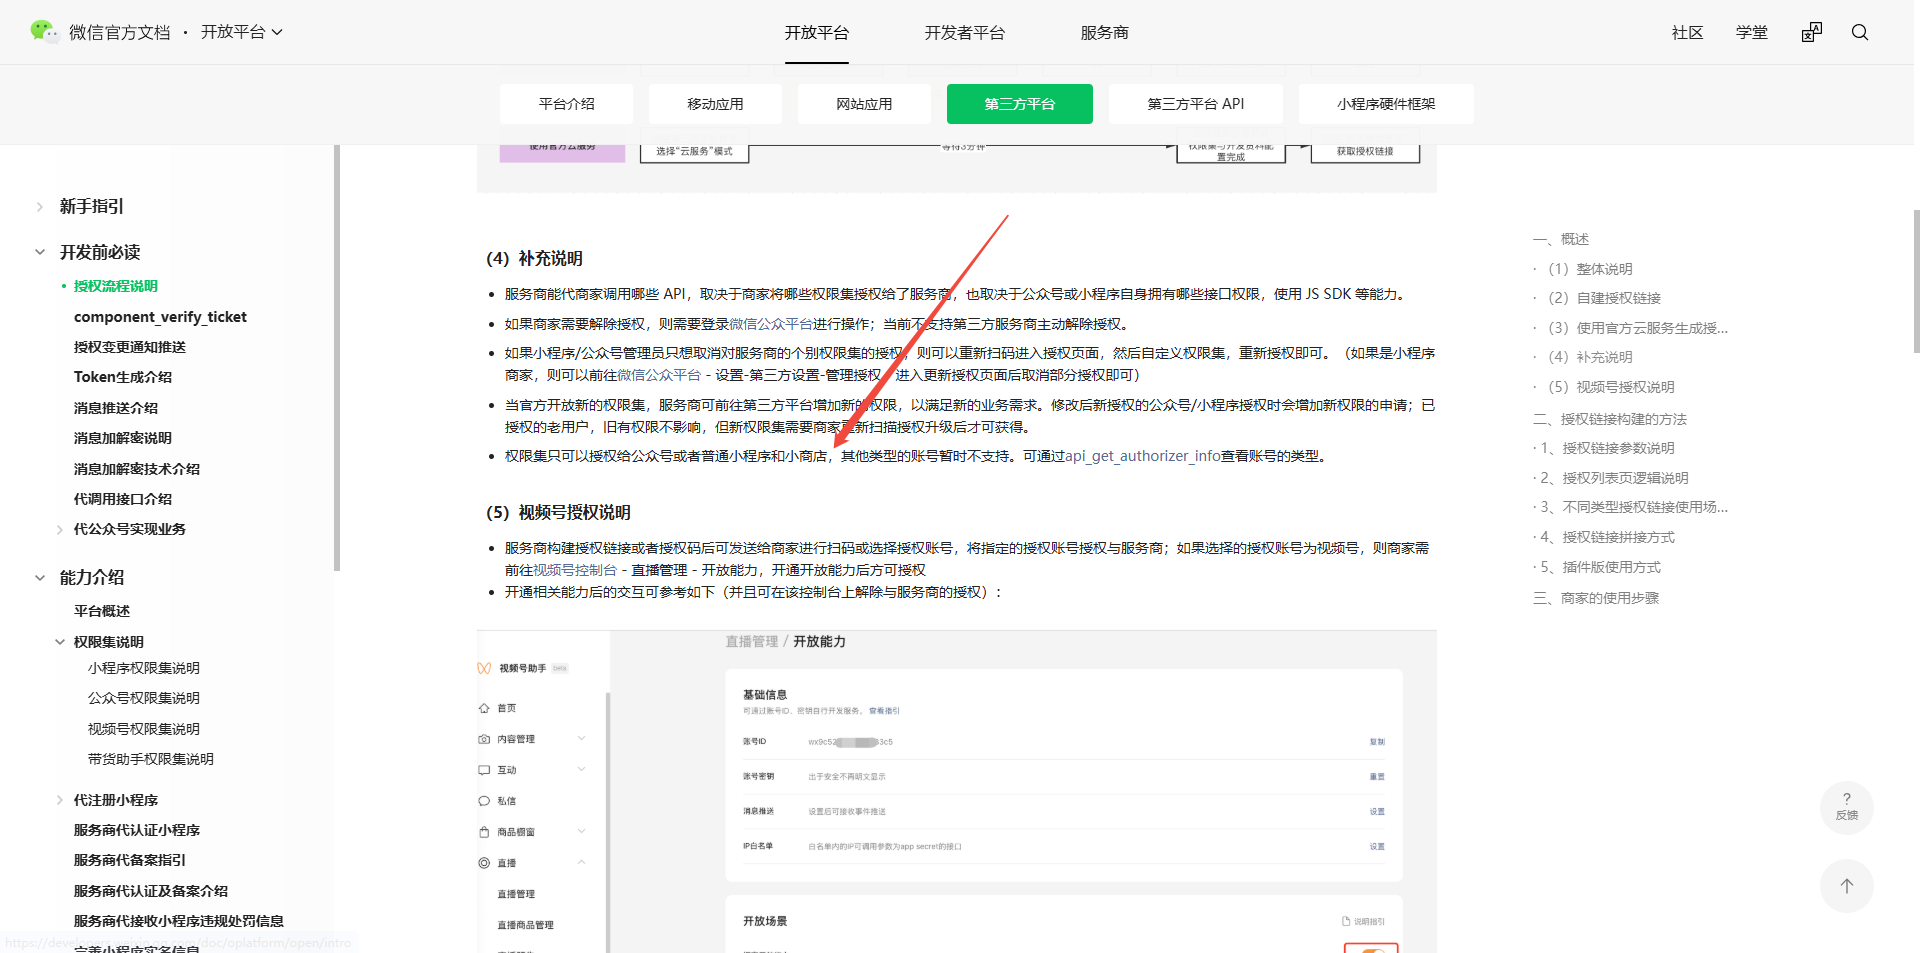Screen dimensions: 1920x953
Task: Click the page vertical scrollbar
Action: (1916, 281)
